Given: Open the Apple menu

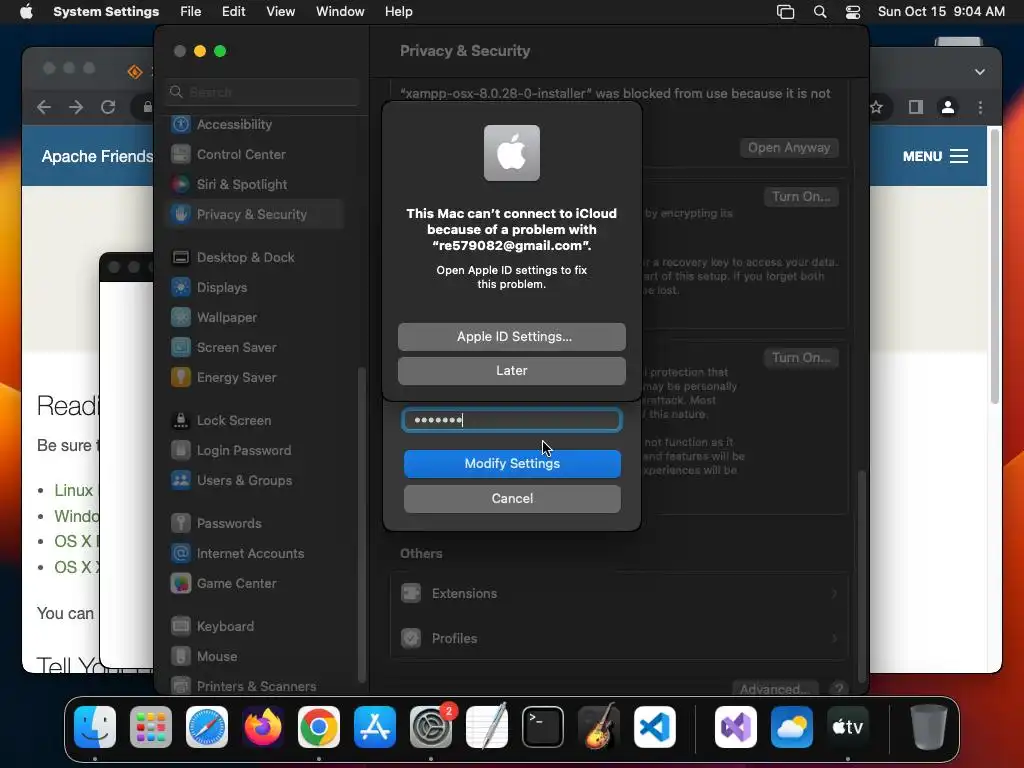Looking at the screenshot, I should (26, 12).
